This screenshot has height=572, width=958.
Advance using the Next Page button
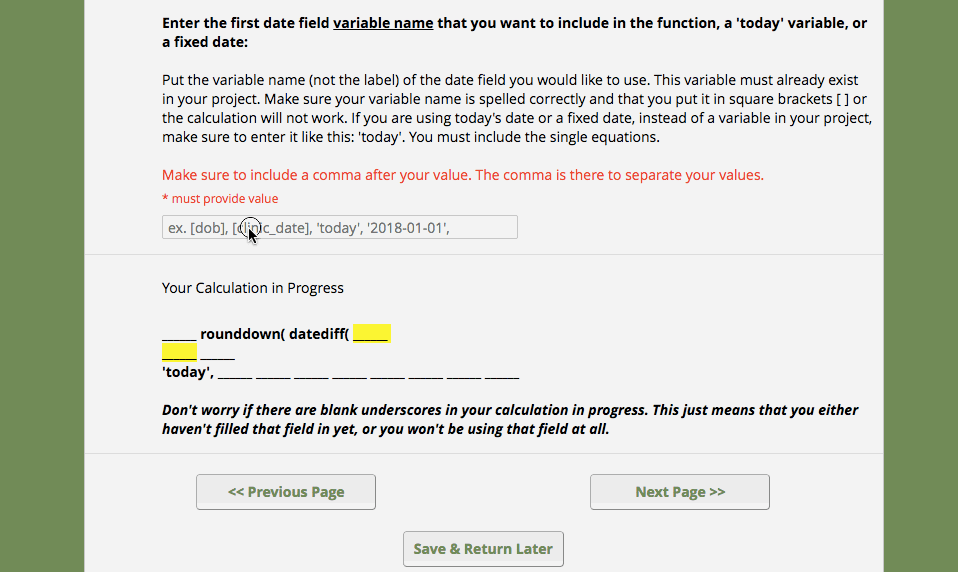coord(680,492)
